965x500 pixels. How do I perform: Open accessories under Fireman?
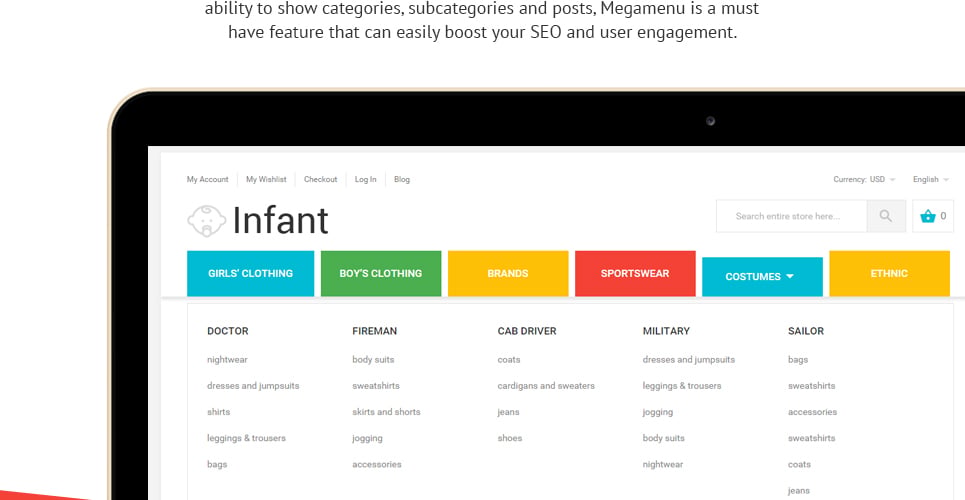click(377, 464)
